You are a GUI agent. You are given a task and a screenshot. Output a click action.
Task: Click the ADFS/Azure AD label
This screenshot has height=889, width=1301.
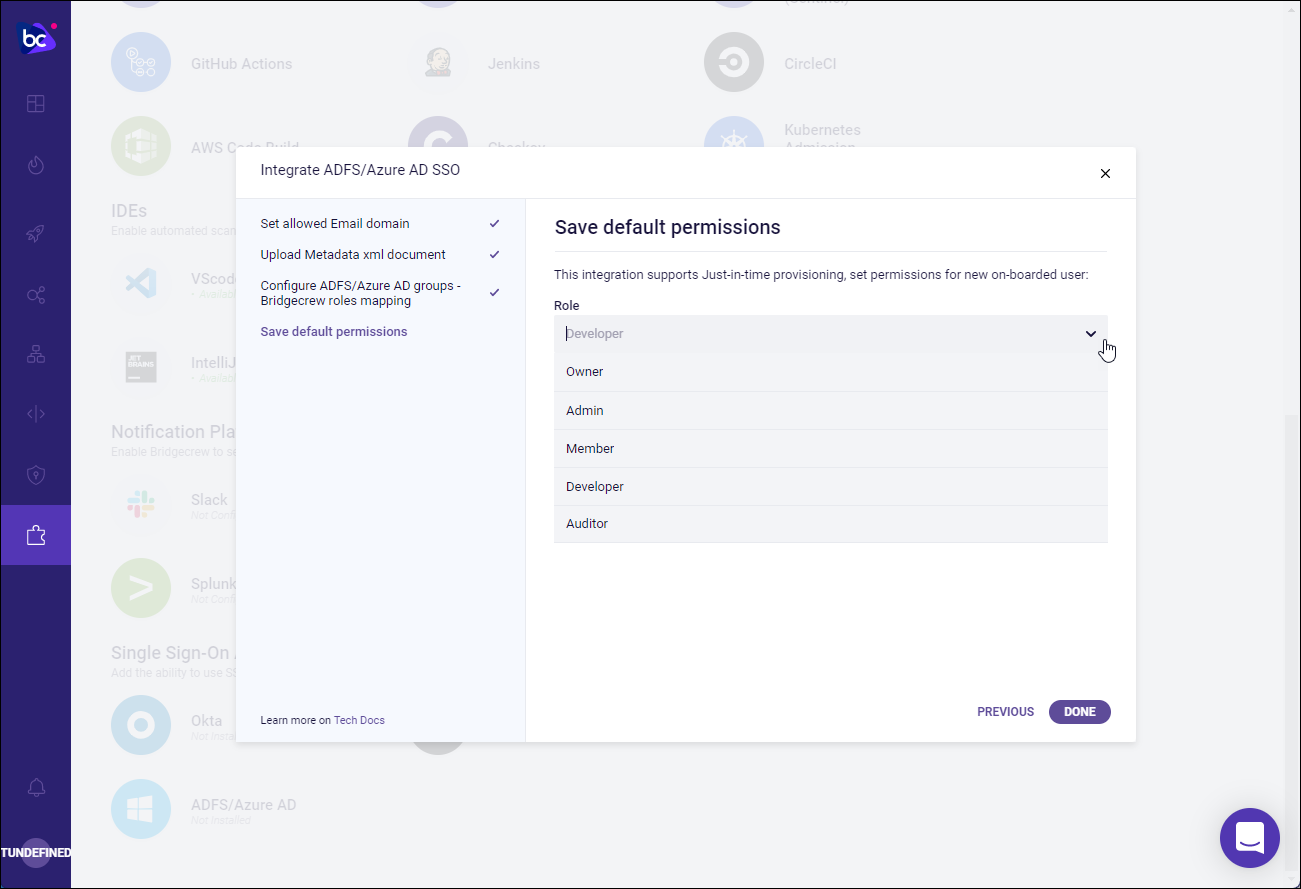pyautogui.click(x=244, y=805)
